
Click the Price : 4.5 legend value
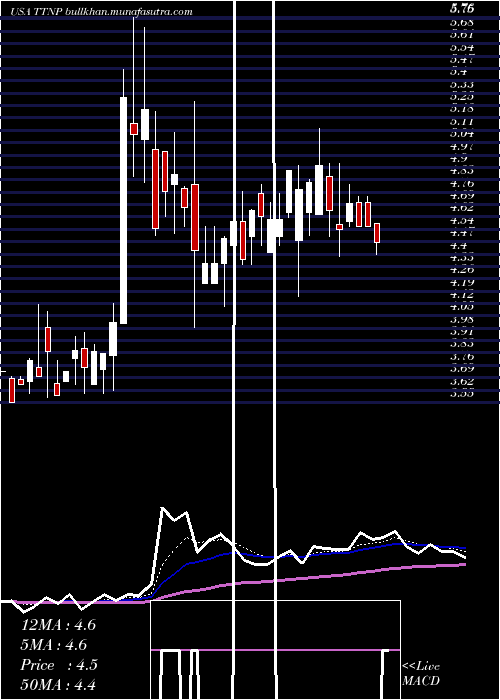(59, 665)
